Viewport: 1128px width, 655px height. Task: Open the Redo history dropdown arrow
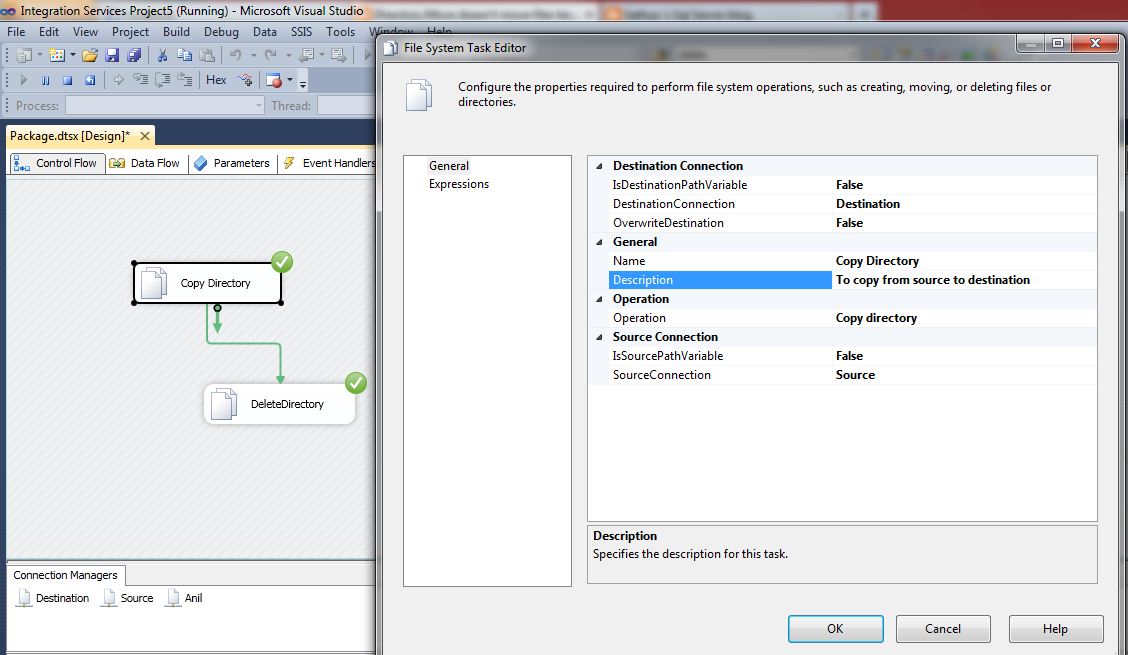pyautogui.click(x=288, y=55)
